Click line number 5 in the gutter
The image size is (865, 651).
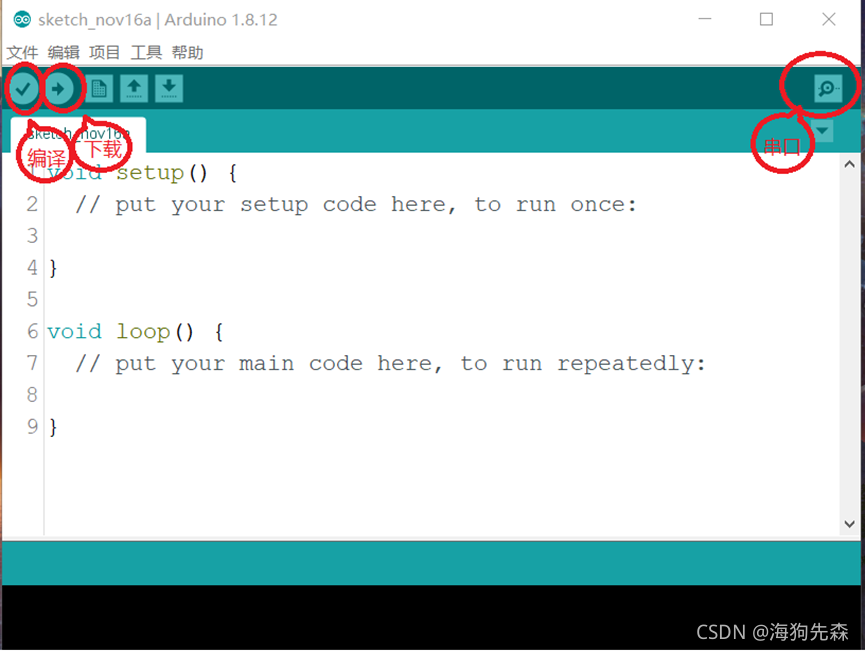pyautogui.click(x=33, y=300)
